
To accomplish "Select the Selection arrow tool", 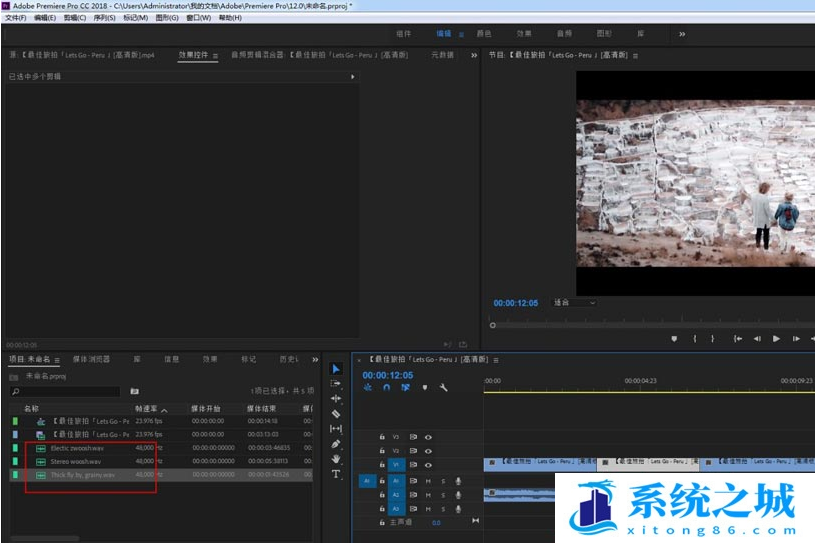I will click(336, 369).
